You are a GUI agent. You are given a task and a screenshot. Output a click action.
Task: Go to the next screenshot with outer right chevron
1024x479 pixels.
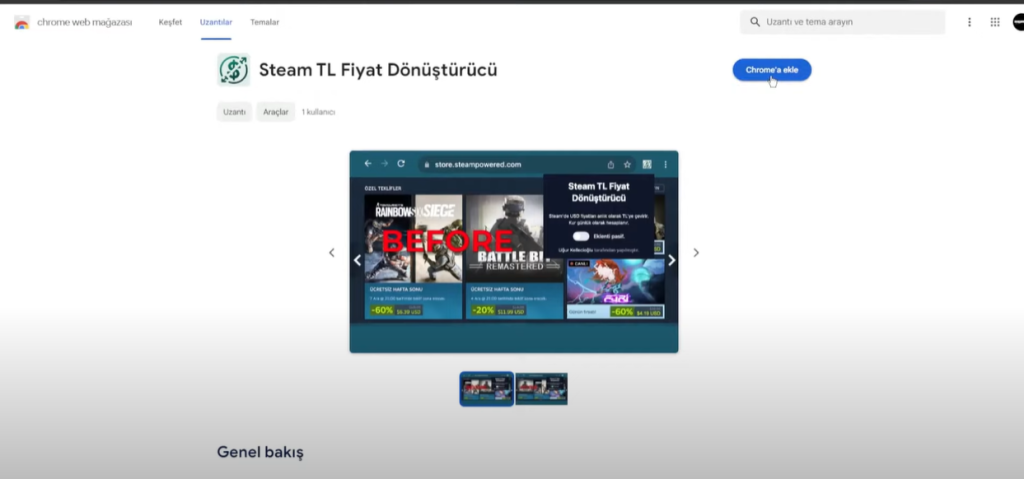click(x=696, y=252)
